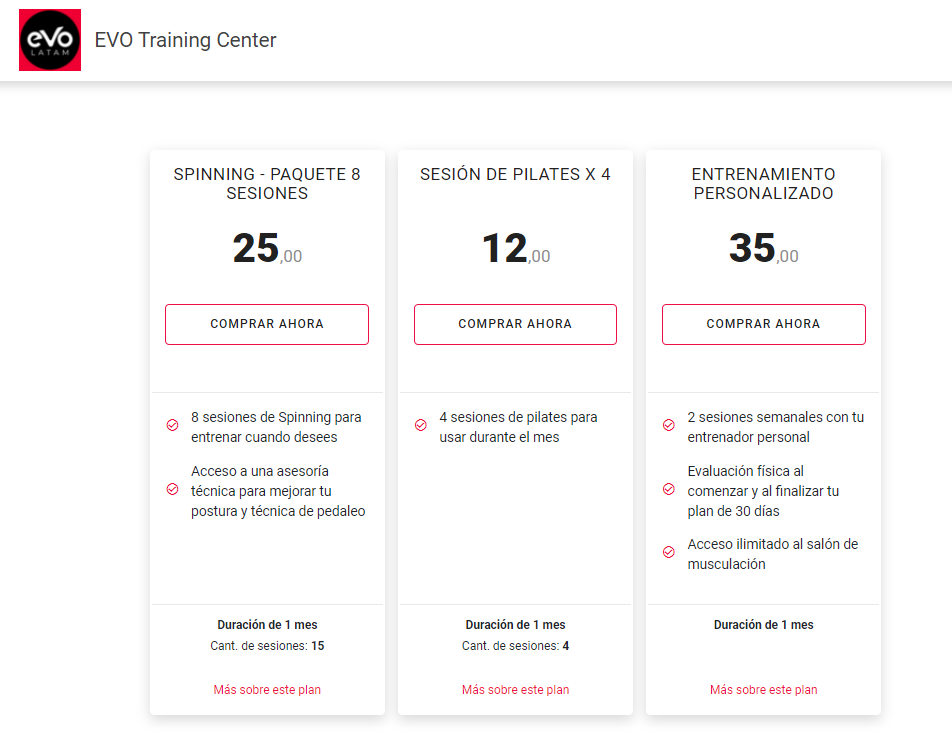Click checkmark beside '8 sesiones de Spinning'
Screen dimensions: 952x754
[x=172, y=425]
